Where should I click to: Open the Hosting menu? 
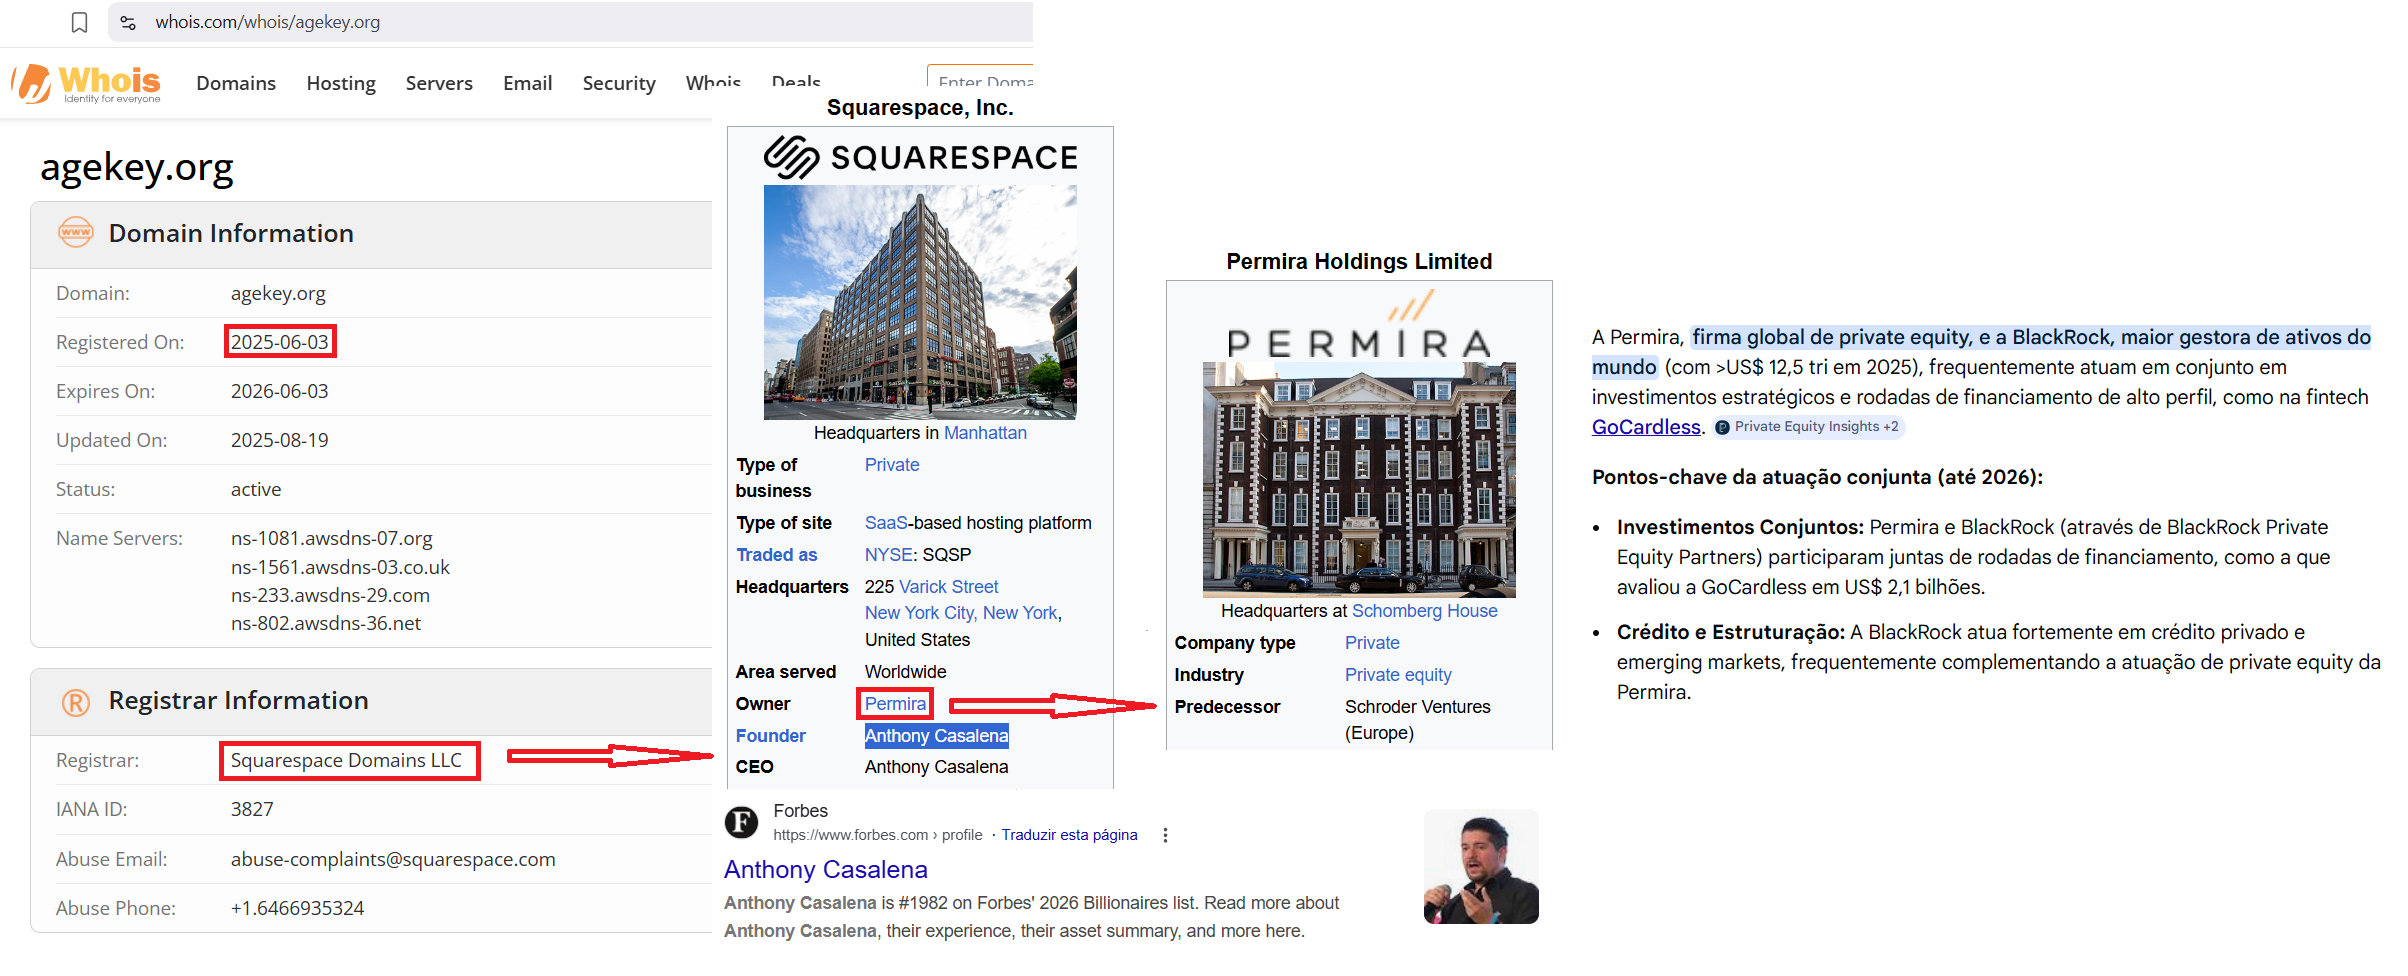pyautogui.click(x=341, y=83)
